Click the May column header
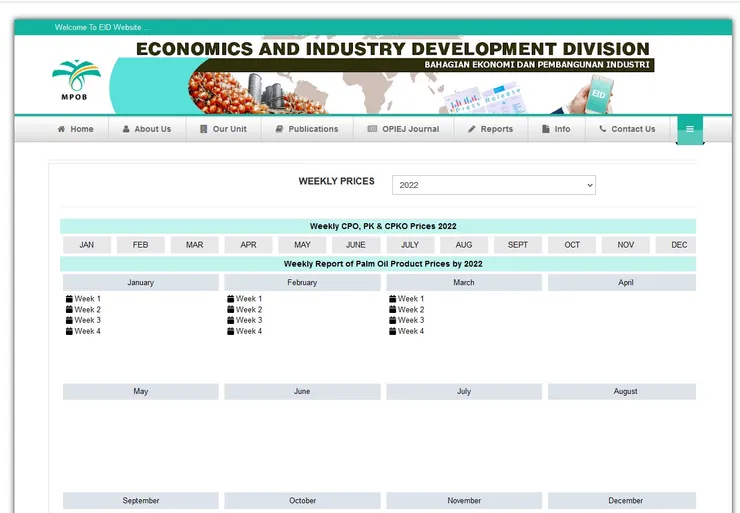740x513 pixels. pyautogui.click(x=141, y=391)
